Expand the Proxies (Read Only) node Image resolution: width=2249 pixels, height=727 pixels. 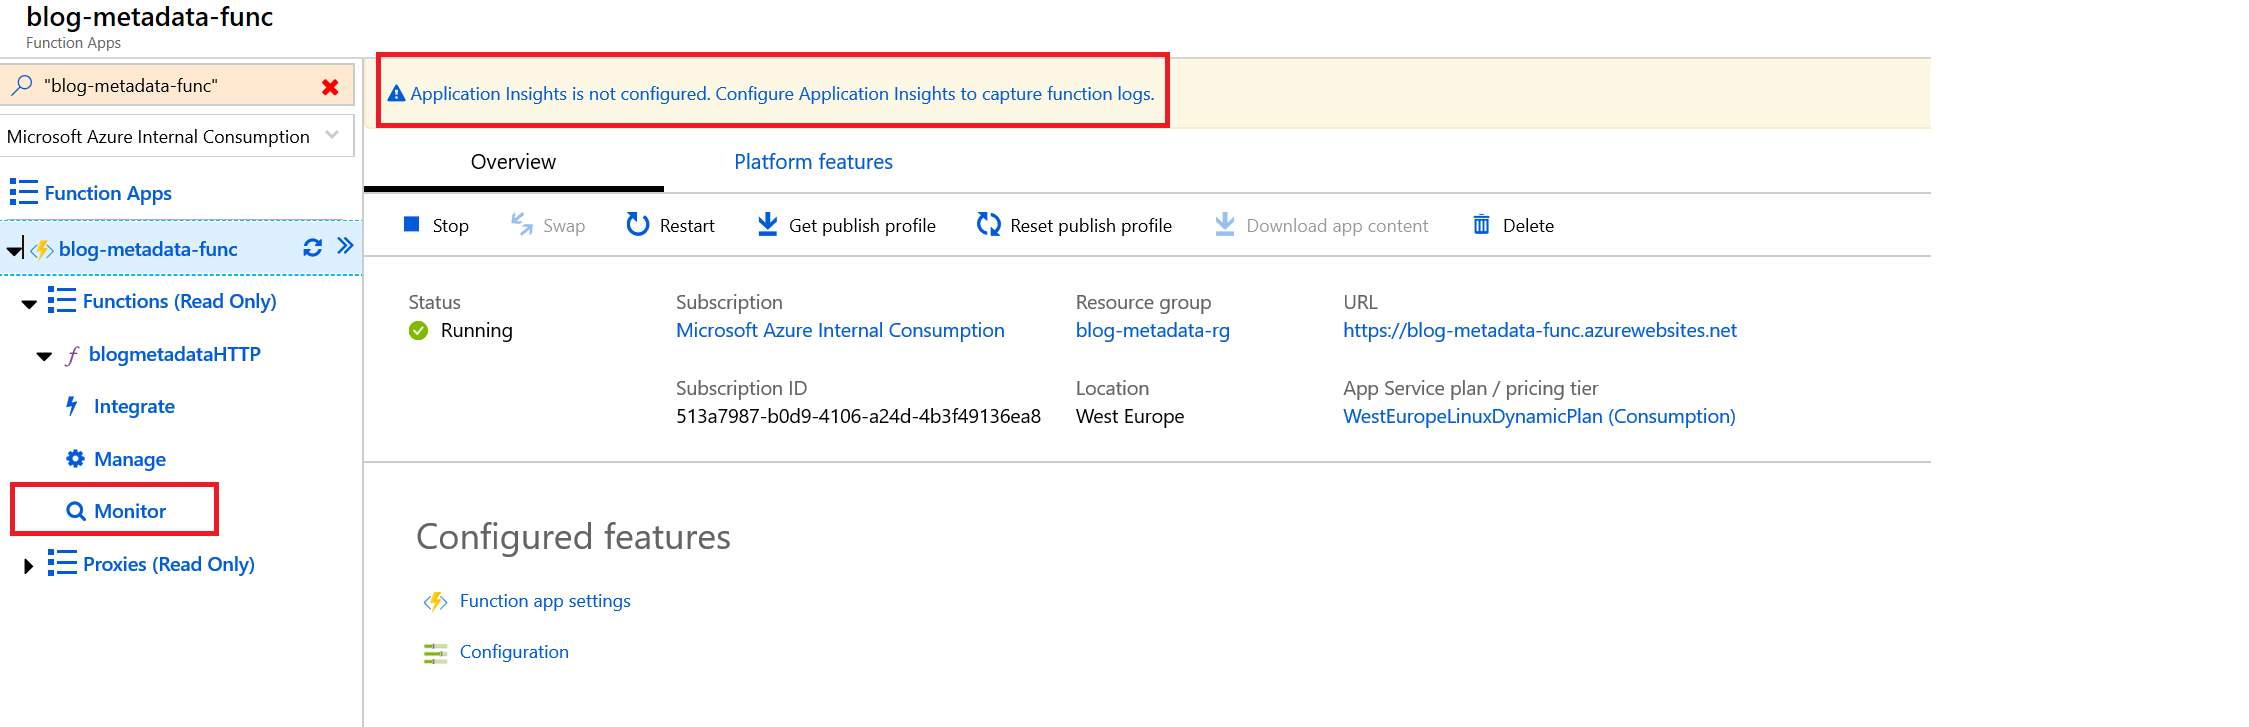[x=28, y=566]
